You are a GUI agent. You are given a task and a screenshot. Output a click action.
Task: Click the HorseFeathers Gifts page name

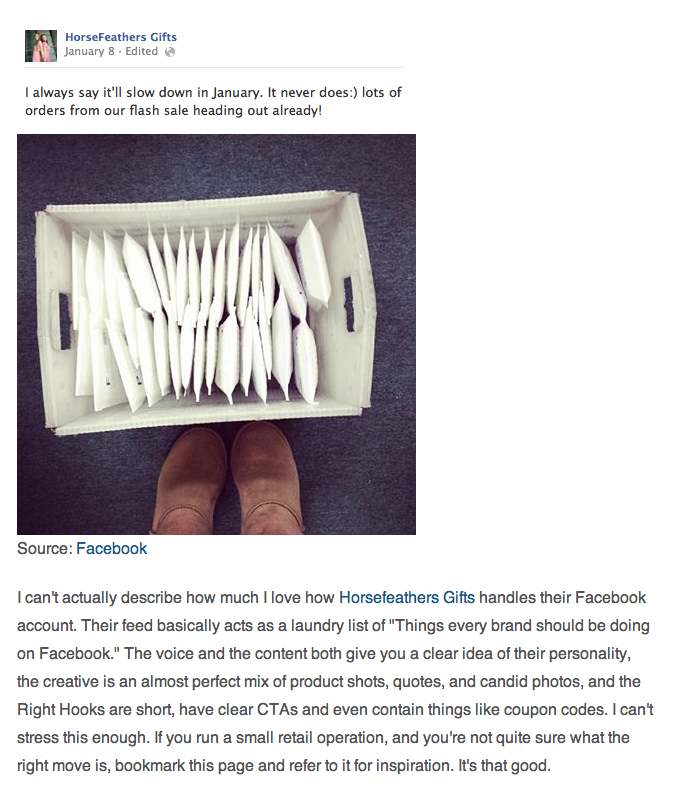click(x=121, y=37)
